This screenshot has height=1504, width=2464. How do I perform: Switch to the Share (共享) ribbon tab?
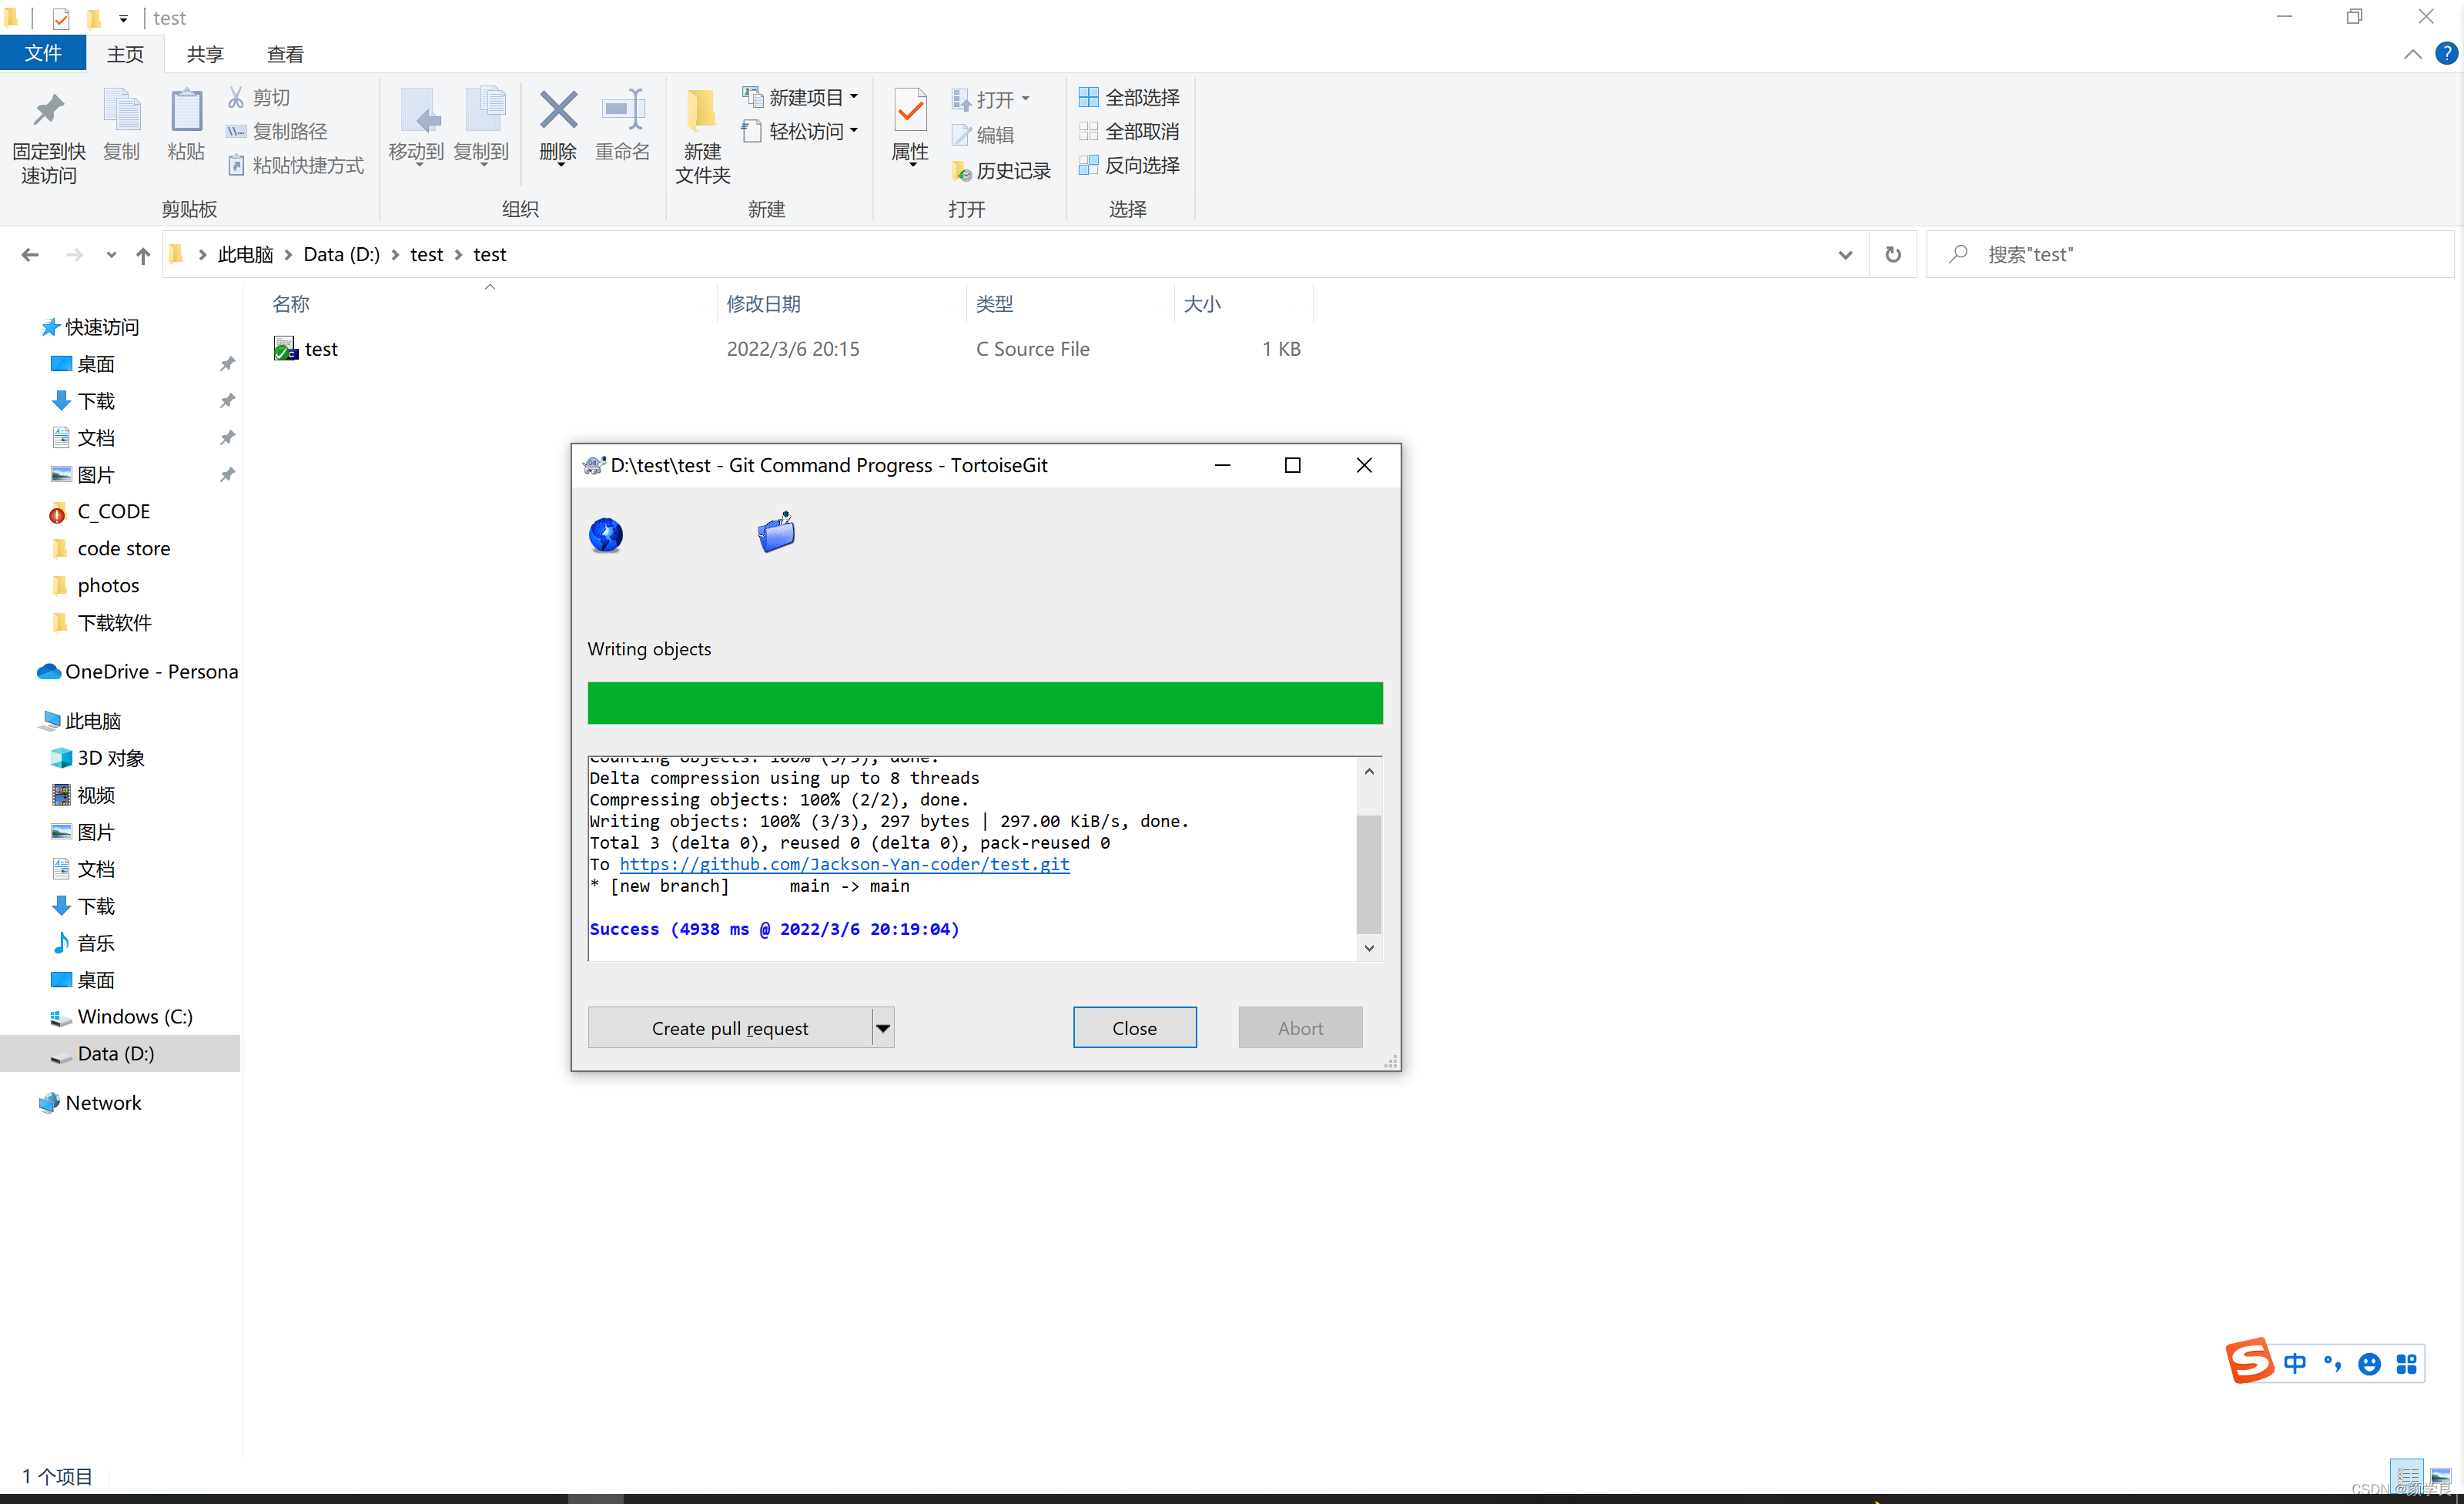pyautogui.click(x=205, y=54)
